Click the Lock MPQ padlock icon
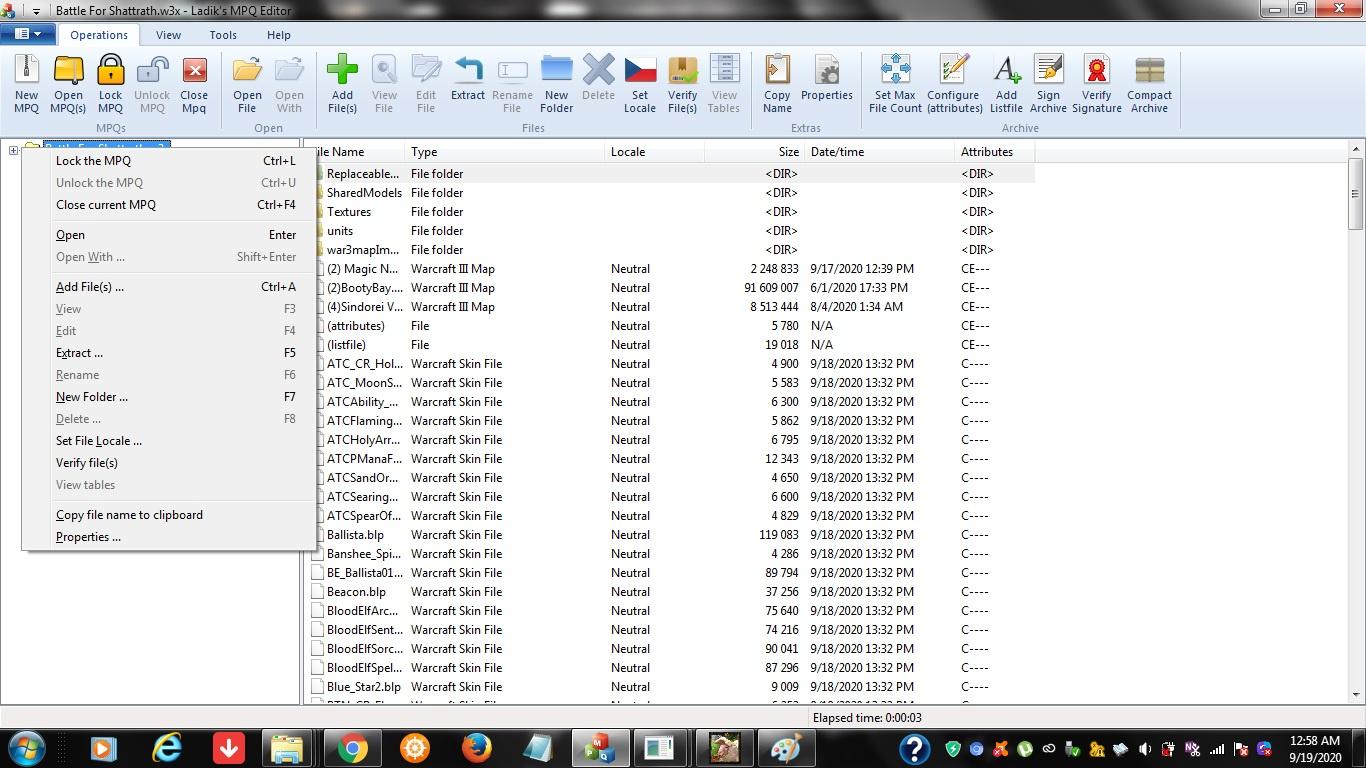 pos(110,84)
